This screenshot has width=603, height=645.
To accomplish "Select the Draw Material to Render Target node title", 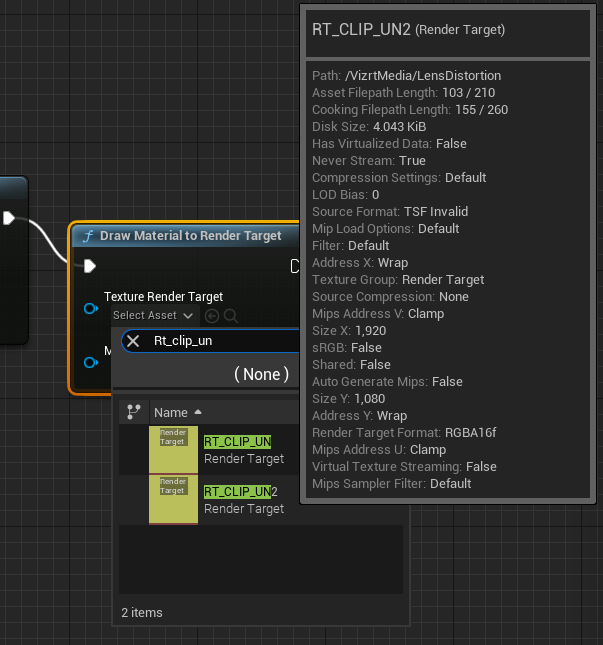I will pyautogui.click(x=190, y=236).
